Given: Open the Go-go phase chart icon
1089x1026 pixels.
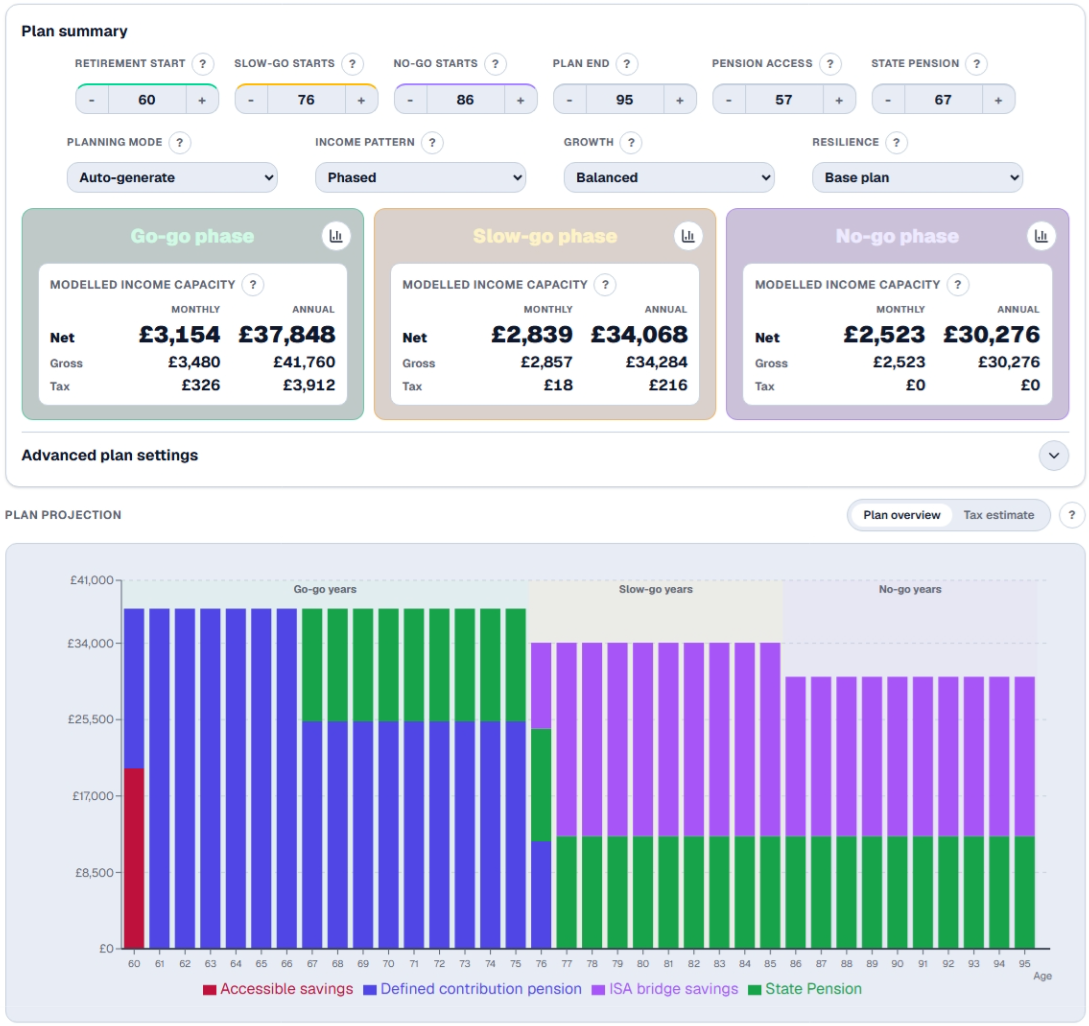Looking at the screenshot, I should (x=336, y=236).
